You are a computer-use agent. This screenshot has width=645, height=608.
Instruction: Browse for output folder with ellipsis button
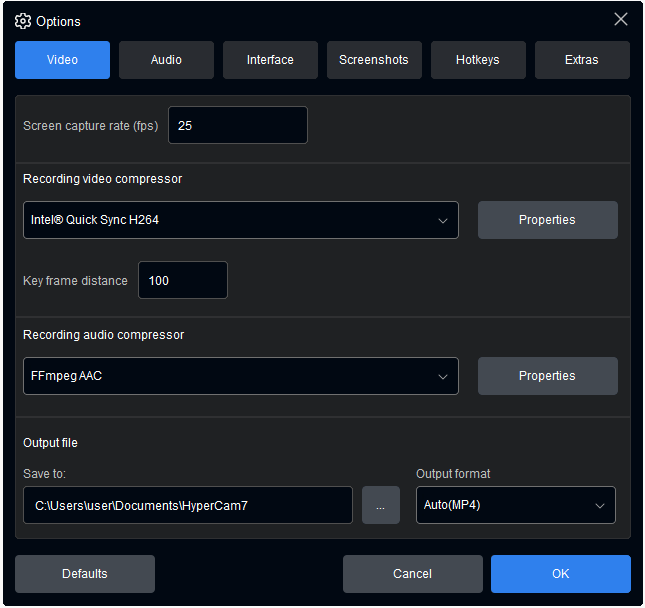tap(380, 506)
